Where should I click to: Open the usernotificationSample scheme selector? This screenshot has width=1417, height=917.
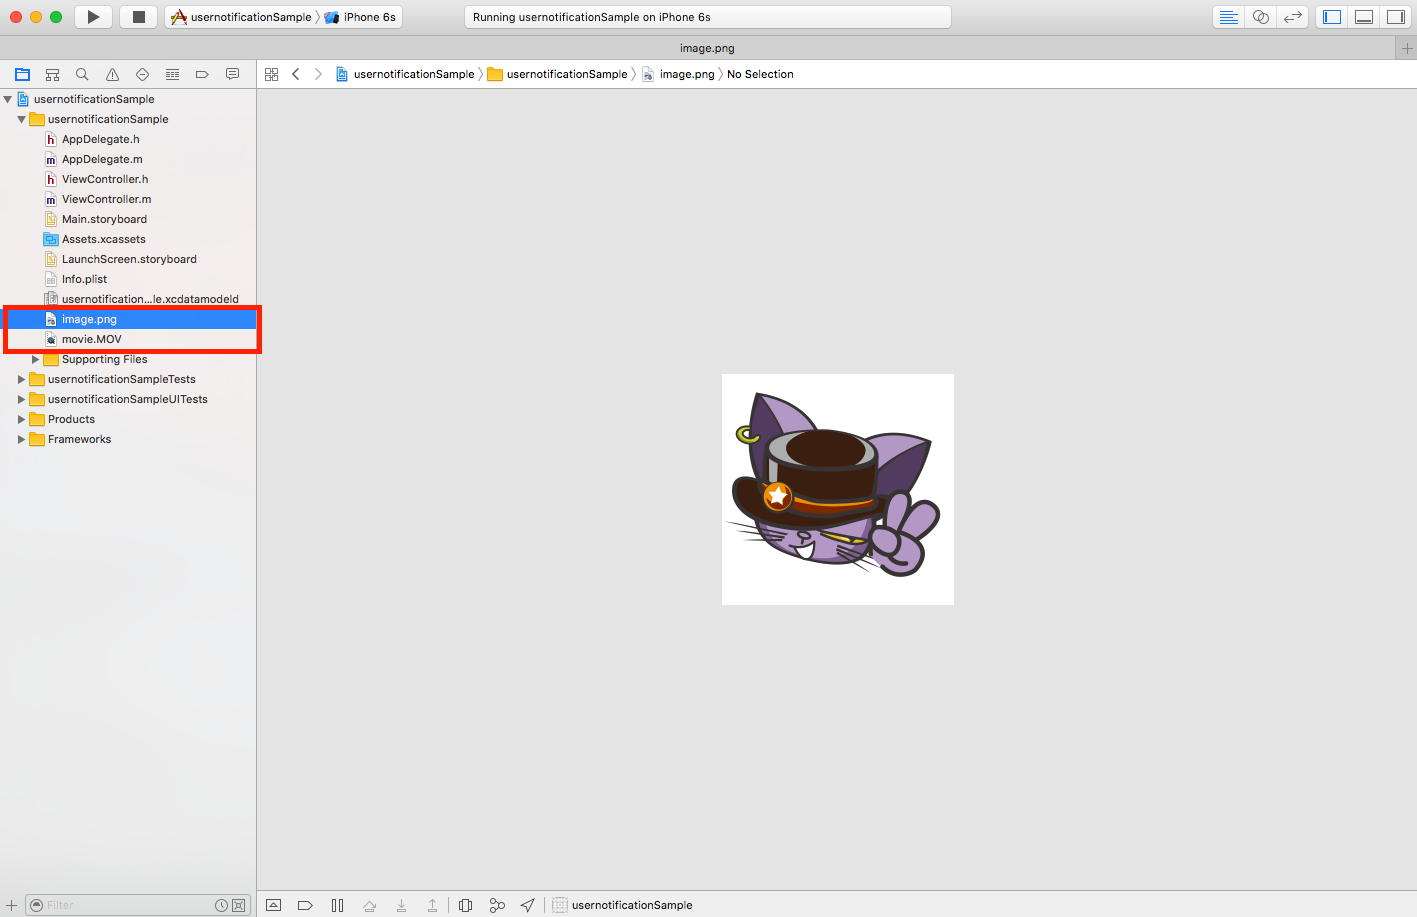pos(241,17)
